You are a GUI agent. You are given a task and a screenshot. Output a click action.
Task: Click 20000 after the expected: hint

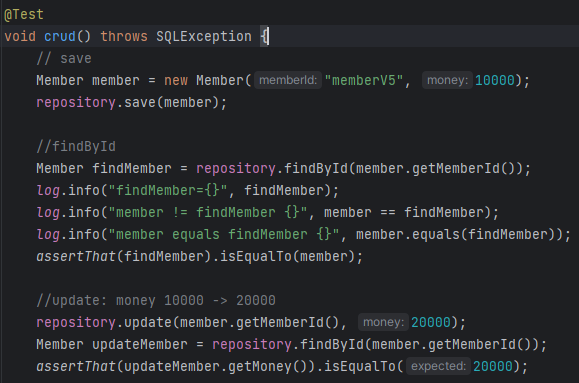pyautogui.click(x=493, y=366)
